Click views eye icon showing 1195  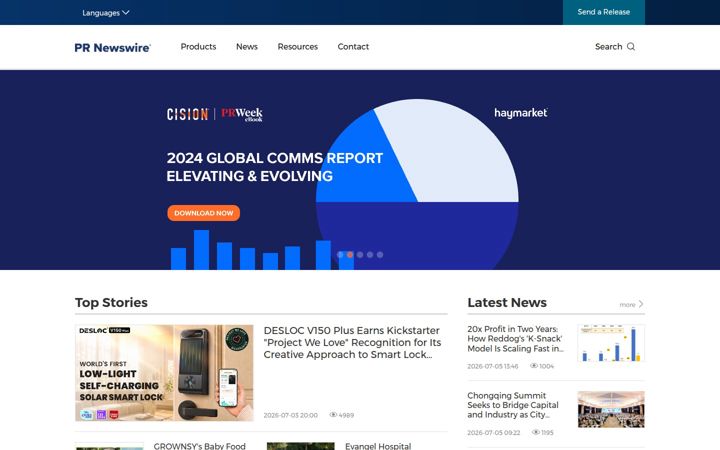click(x=536, y=432)
